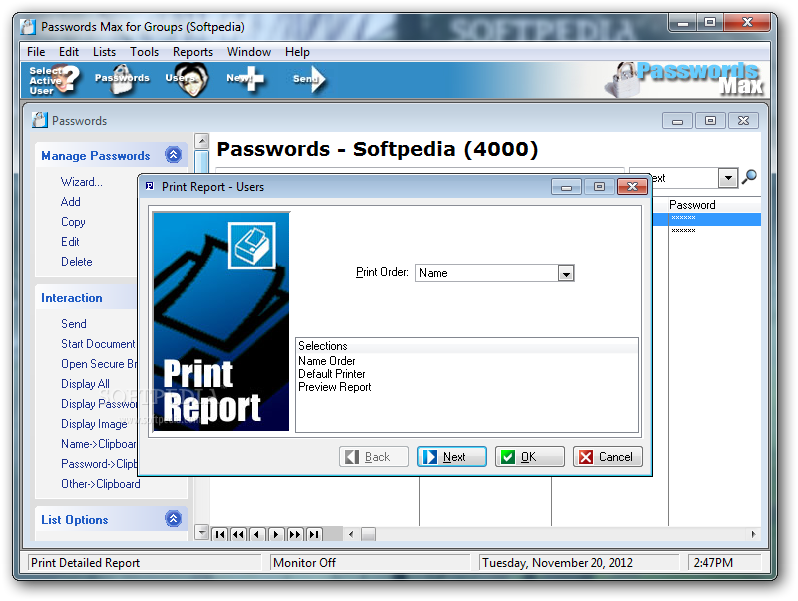Open the Lists menu
This screenshot has width=798, height=601.
click(x=104, y=52)
